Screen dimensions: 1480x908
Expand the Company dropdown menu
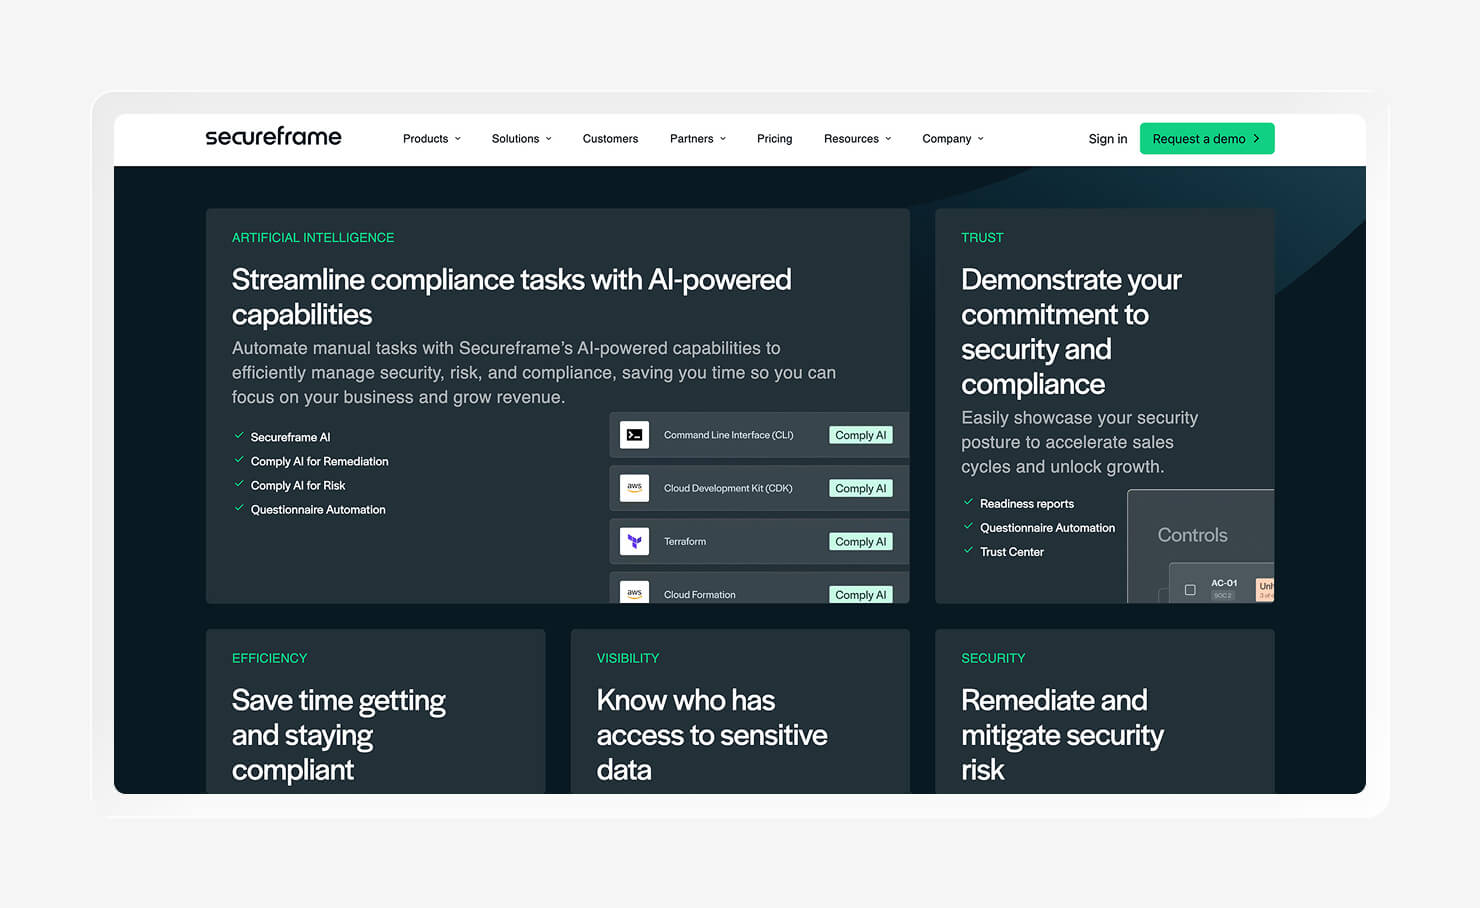point(953,139)
